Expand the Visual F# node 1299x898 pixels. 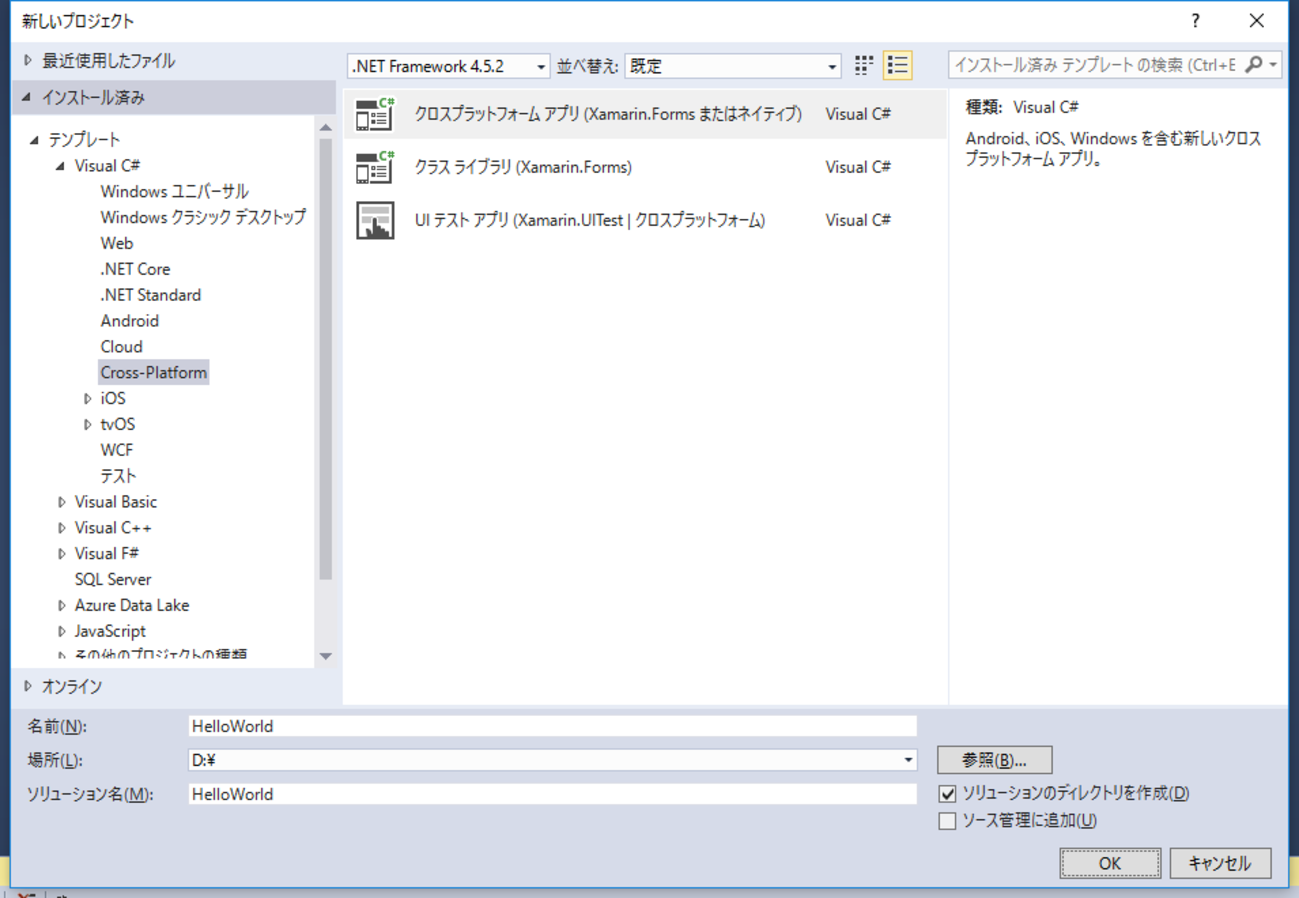pos(62,554)
